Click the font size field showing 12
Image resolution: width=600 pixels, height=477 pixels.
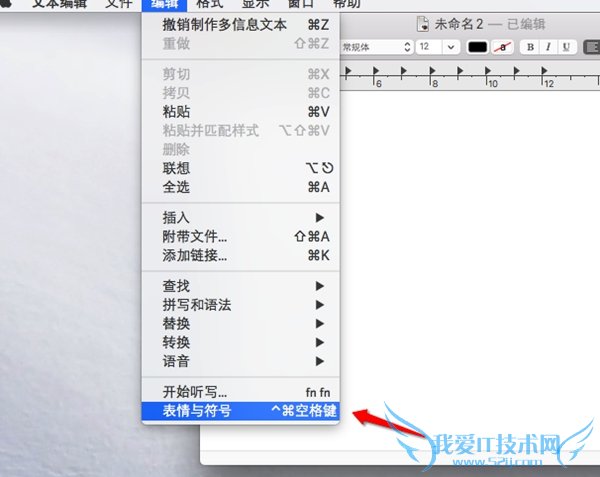(x=430, y=47)
